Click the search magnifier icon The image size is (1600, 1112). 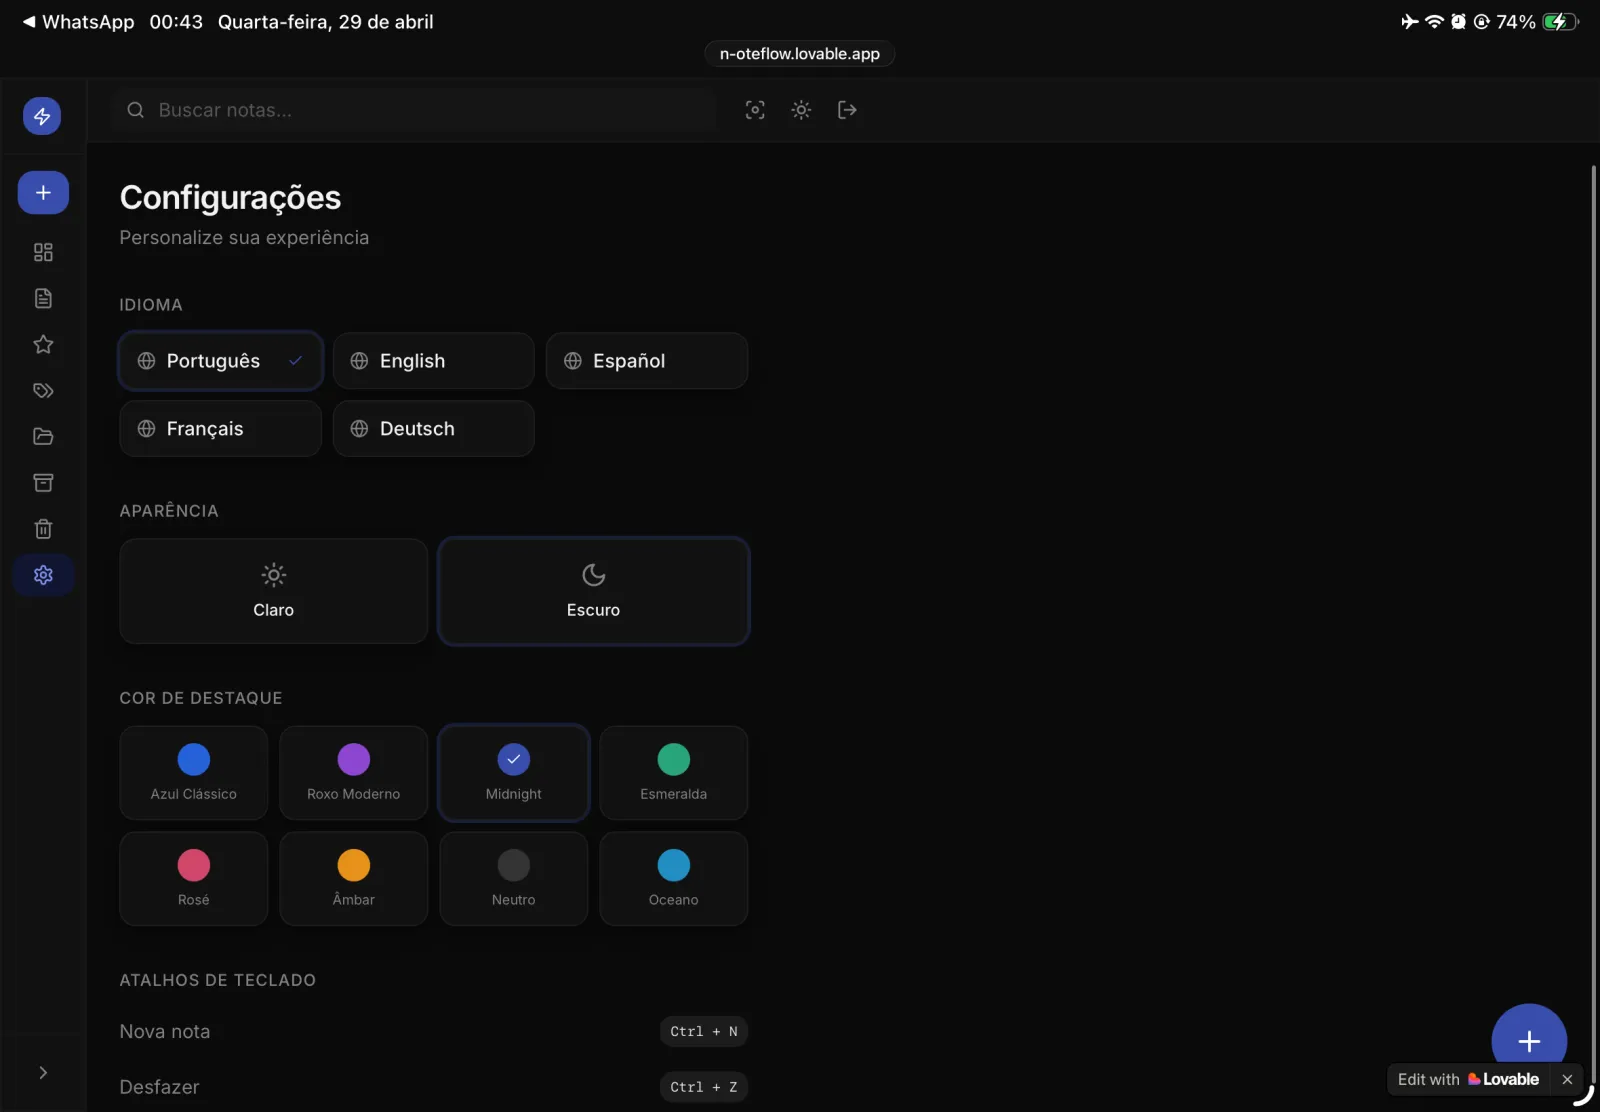[136, 110]
